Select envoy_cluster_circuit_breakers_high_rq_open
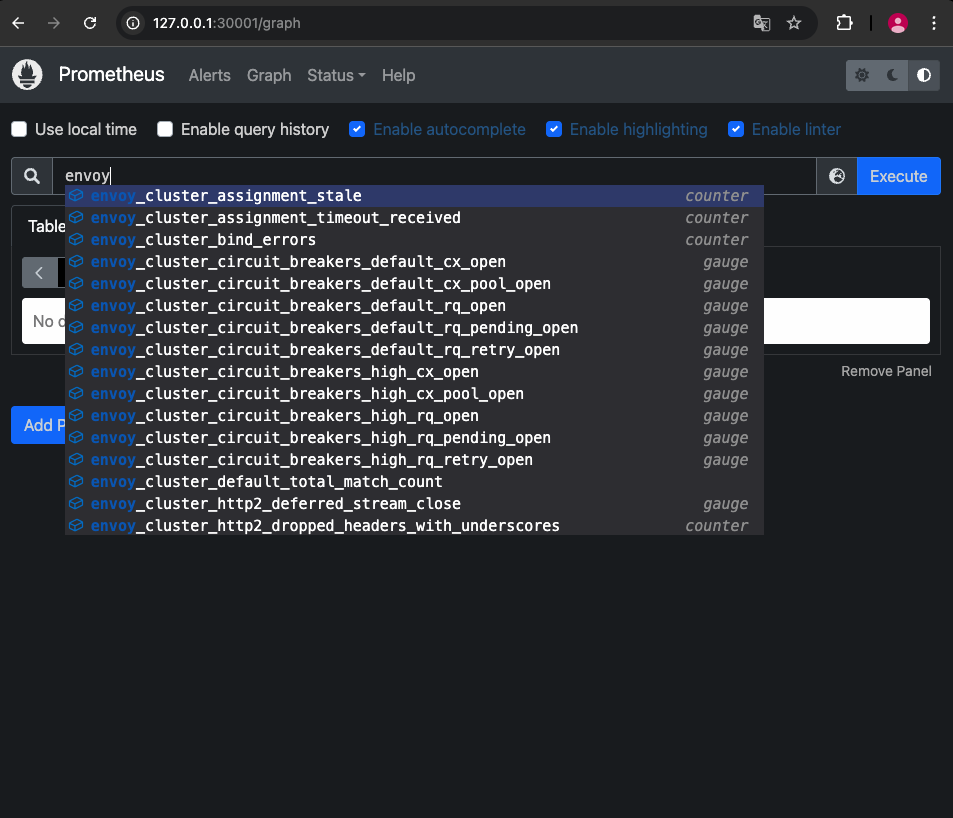 pos(414,416)
